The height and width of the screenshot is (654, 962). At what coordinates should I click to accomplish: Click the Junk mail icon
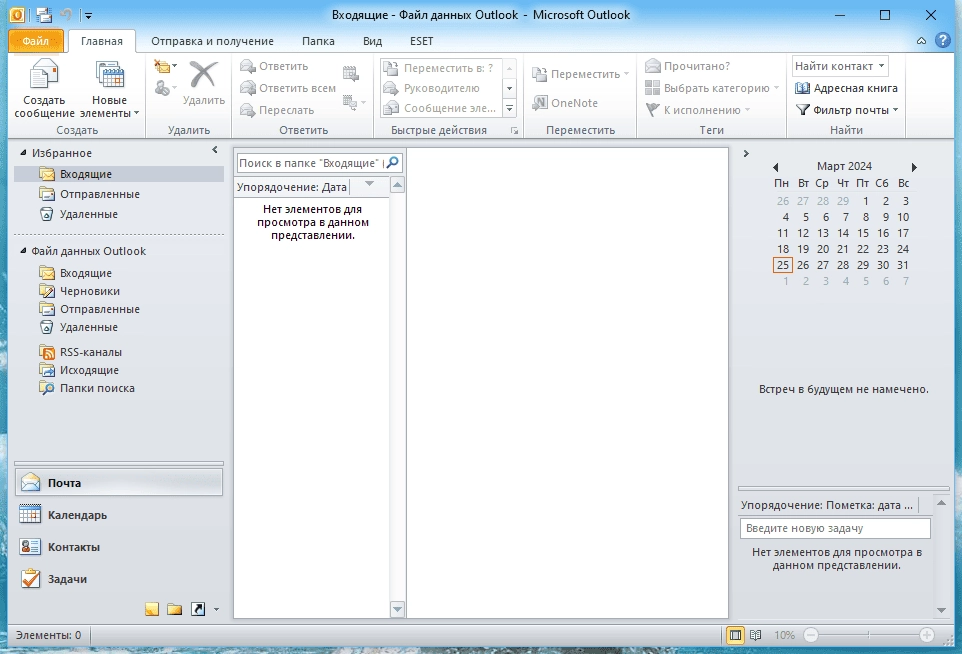pyautogui.click(x=164, y=88)
